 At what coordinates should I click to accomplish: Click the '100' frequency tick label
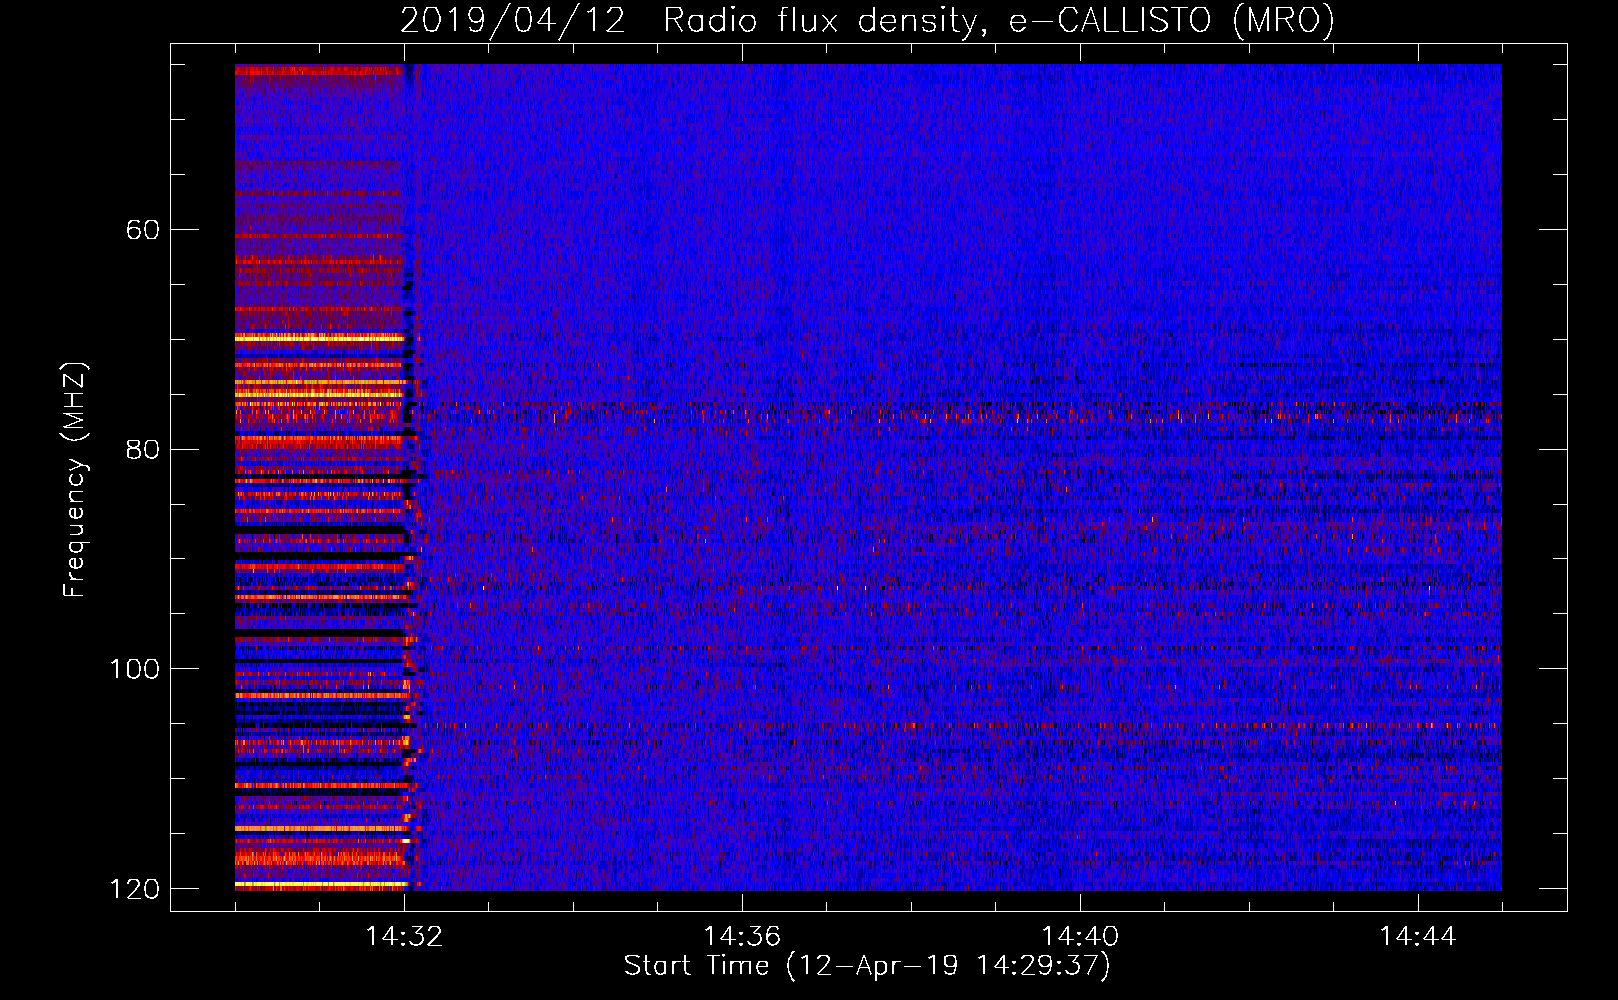135,669
